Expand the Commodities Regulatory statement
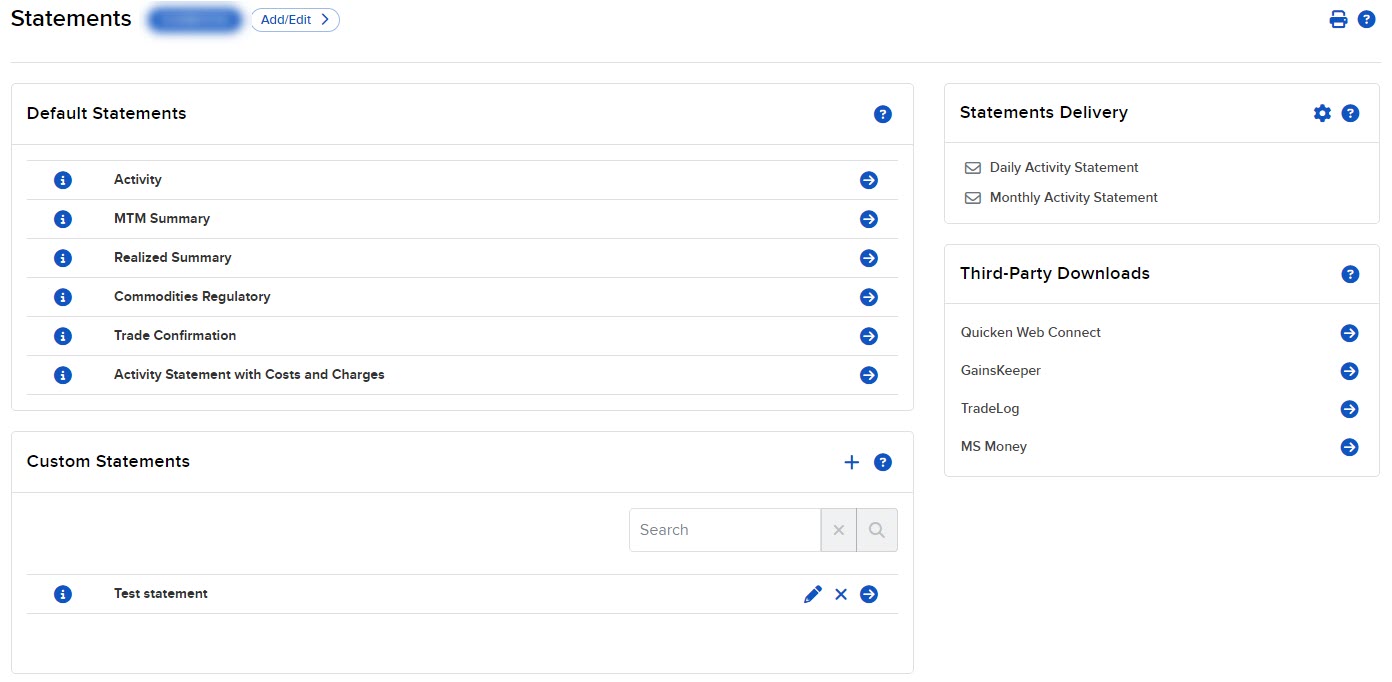Viewport: 1392px width, 682px height. pos(868,297)
